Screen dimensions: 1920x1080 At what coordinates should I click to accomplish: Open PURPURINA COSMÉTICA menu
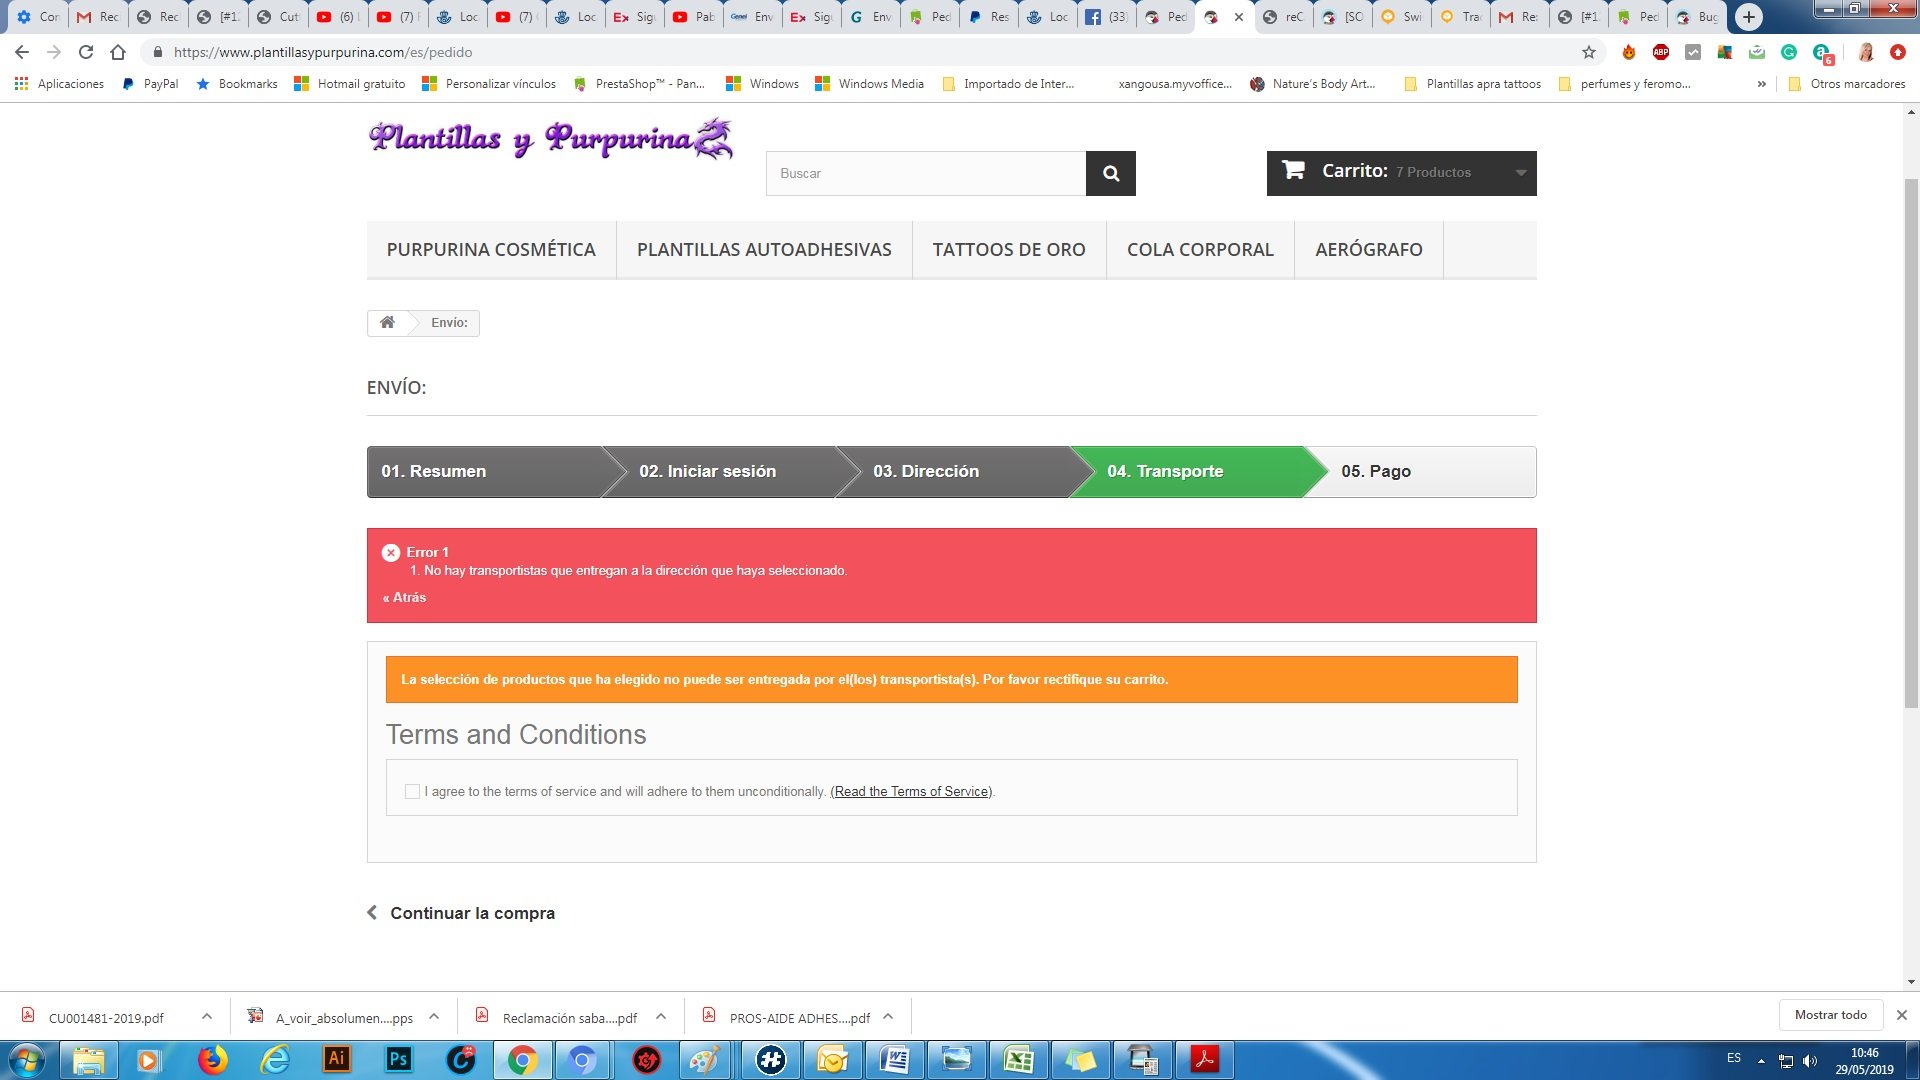(x=491, y=250)
